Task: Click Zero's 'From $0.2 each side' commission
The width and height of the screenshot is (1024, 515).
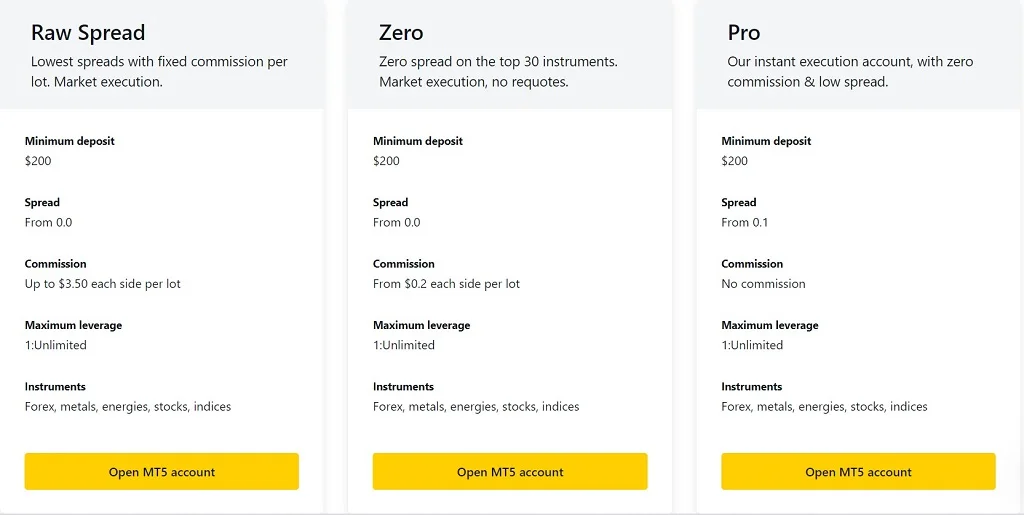Action: [x=446, y=284]
